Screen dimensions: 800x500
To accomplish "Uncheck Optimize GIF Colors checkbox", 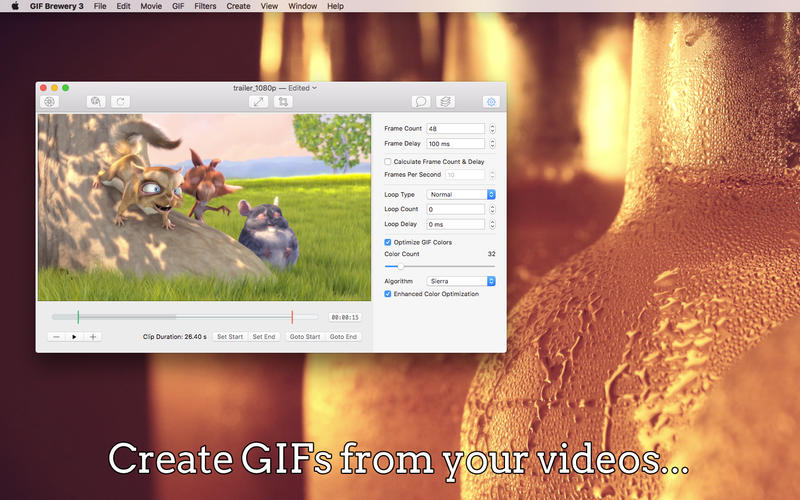I will pyautogui.click(x=388, y=242).
